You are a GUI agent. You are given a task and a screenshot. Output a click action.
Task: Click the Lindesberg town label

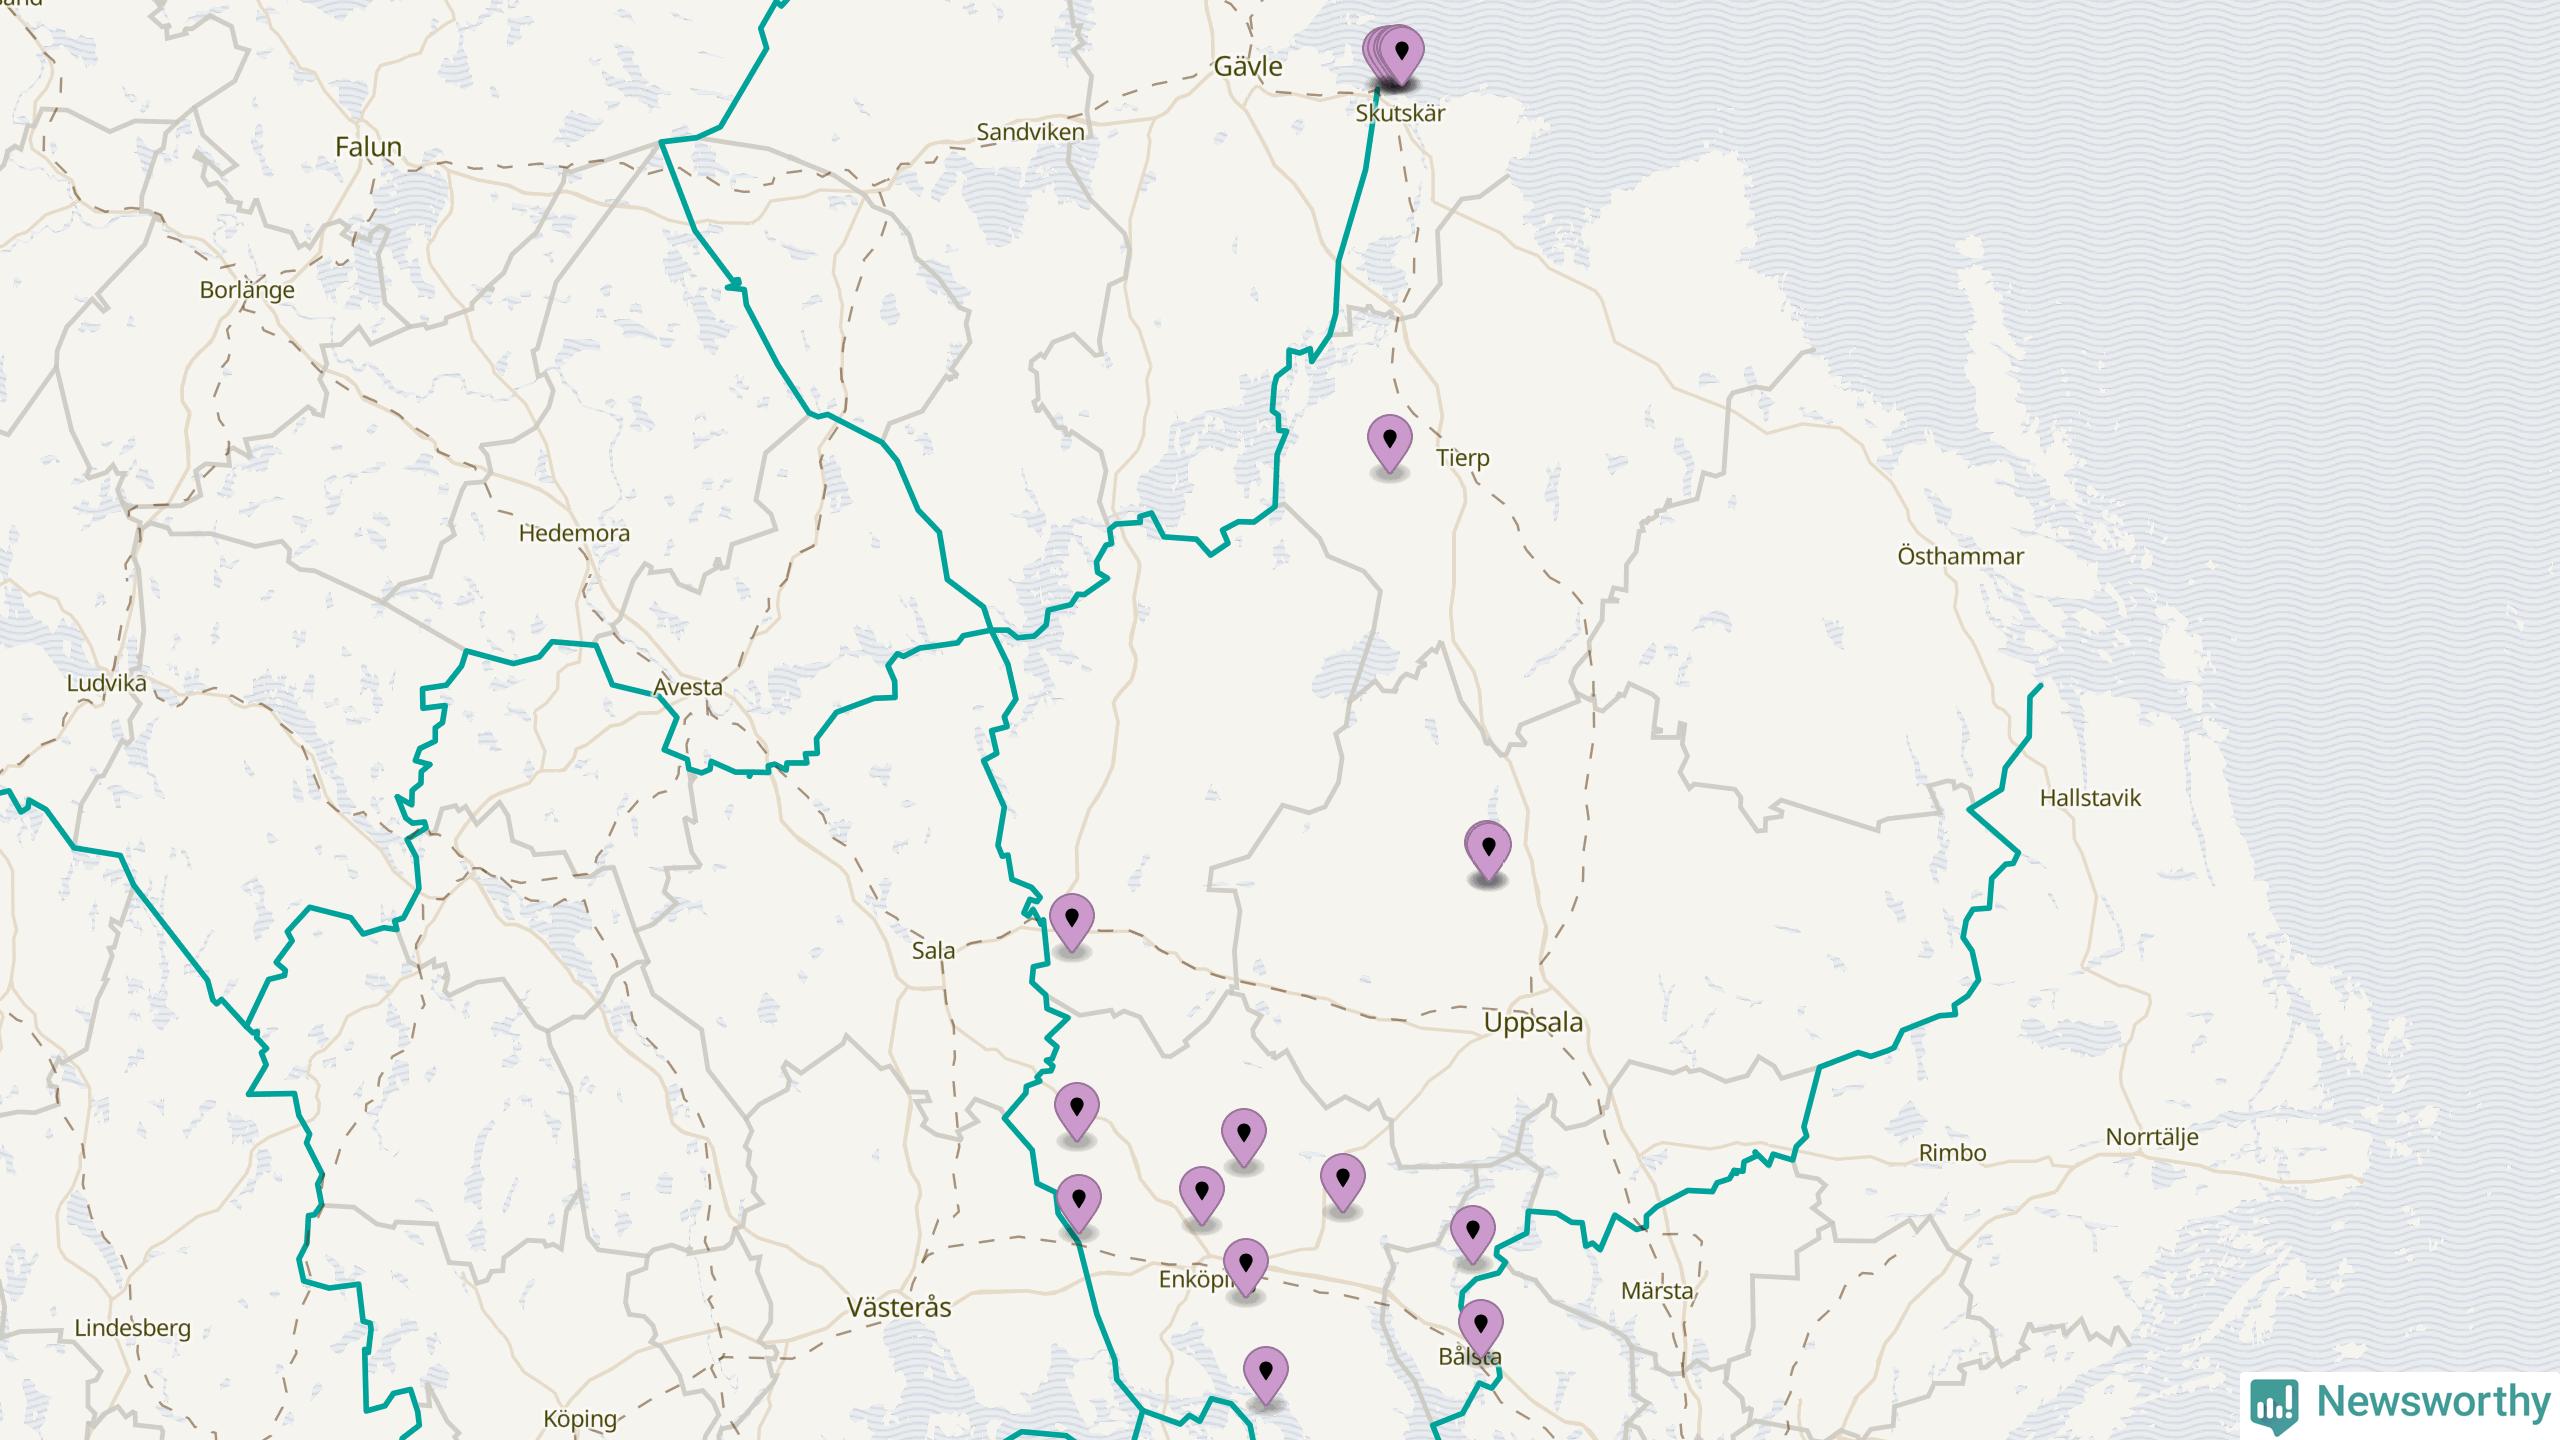click(x=132, y=1329)
